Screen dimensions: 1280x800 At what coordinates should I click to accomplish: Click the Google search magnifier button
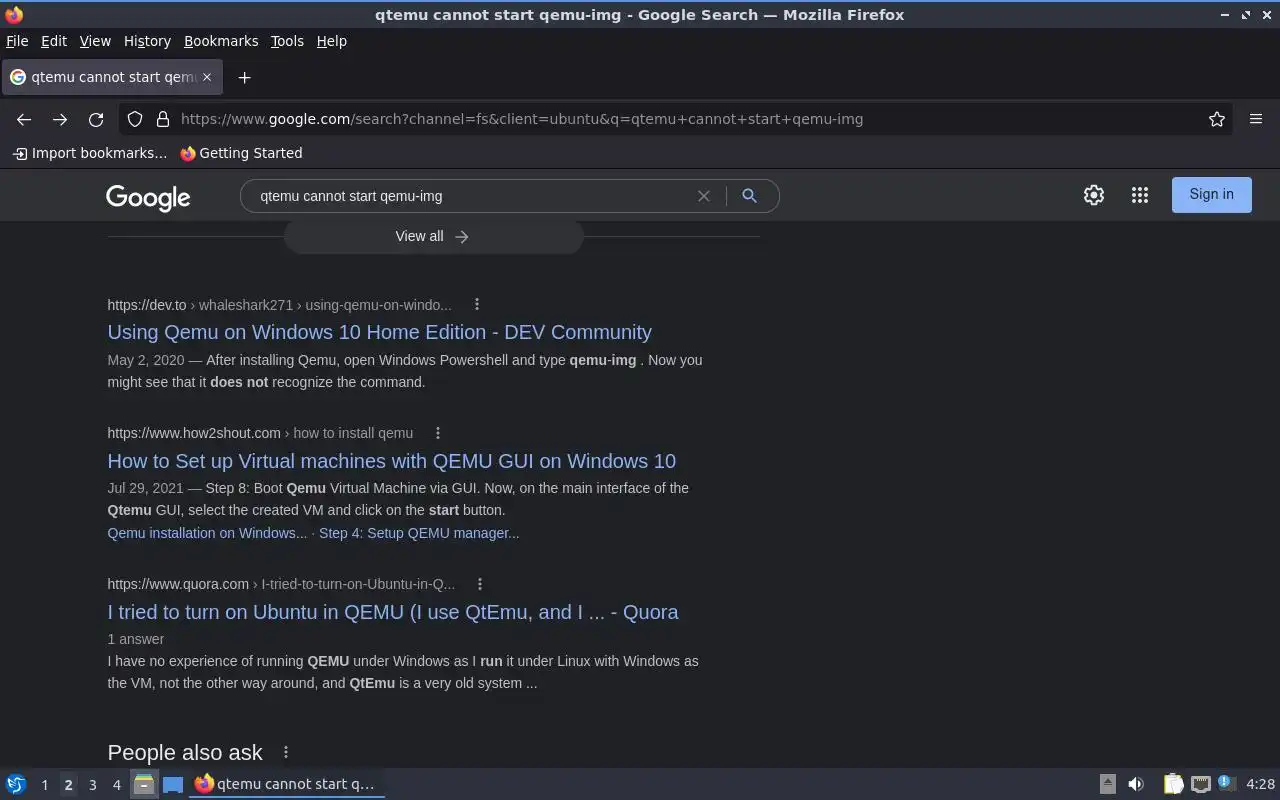click(x=749, y=196)
